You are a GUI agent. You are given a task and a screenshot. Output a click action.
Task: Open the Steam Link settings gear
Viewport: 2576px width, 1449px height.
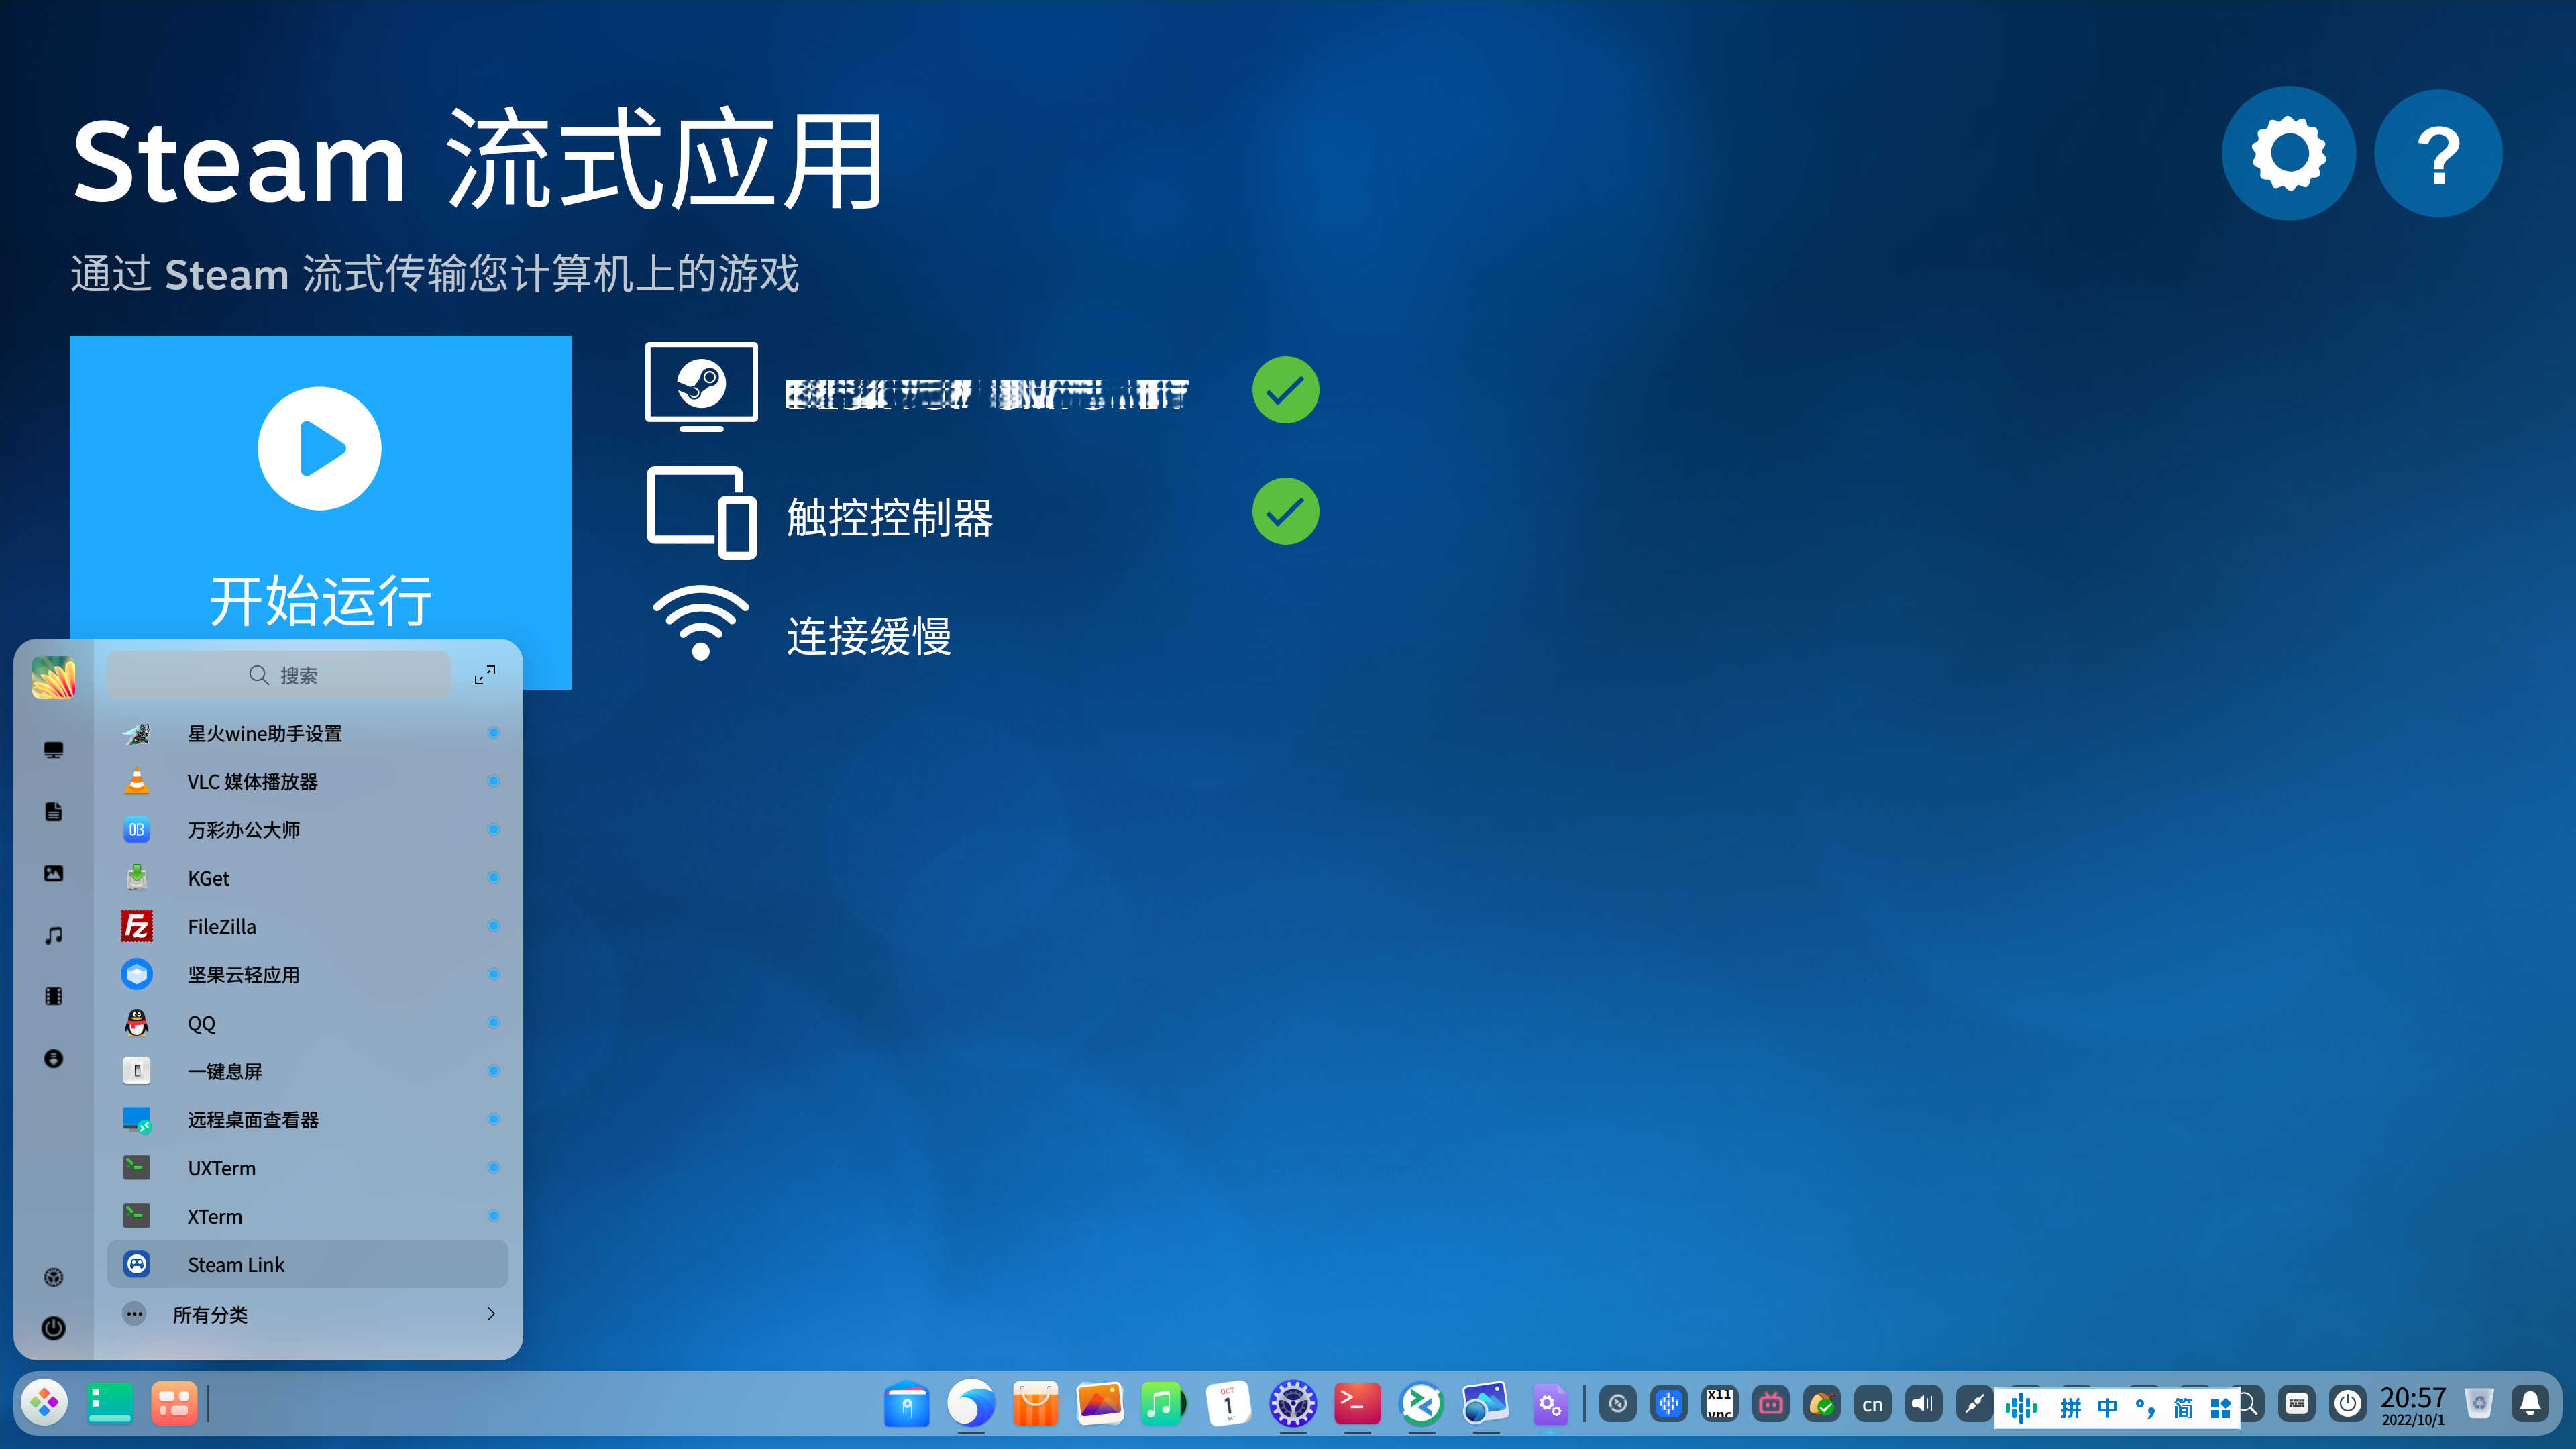pyautogui.click(x=2288, y=154)
